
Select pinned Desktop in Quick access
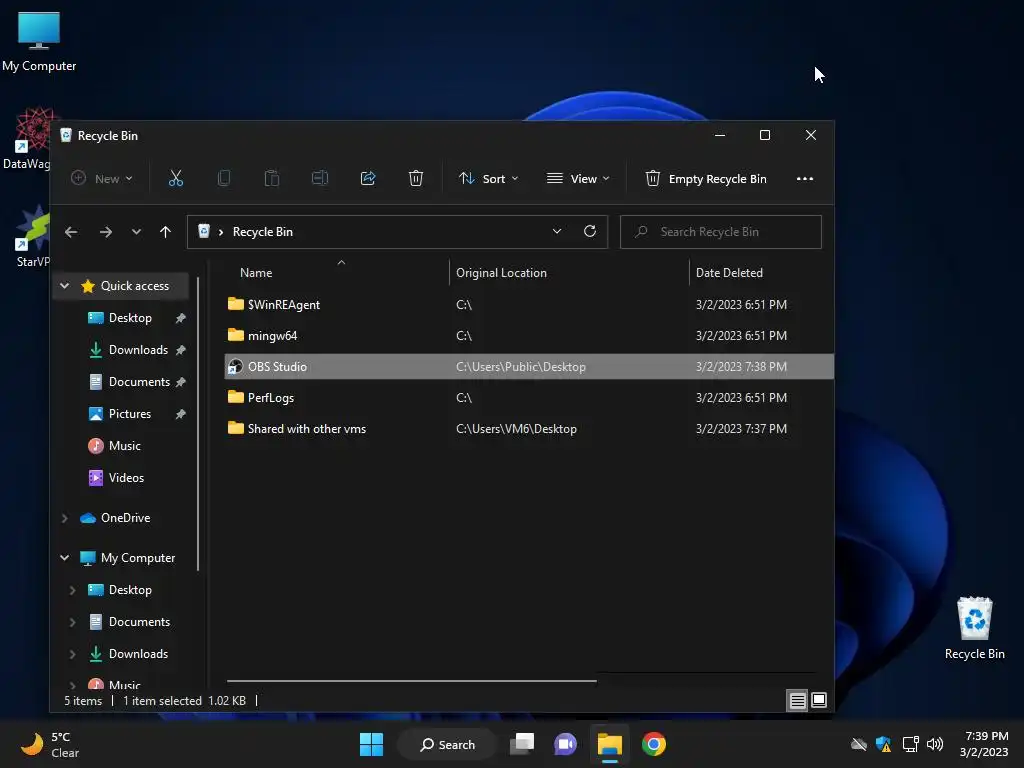pos(130,317)
